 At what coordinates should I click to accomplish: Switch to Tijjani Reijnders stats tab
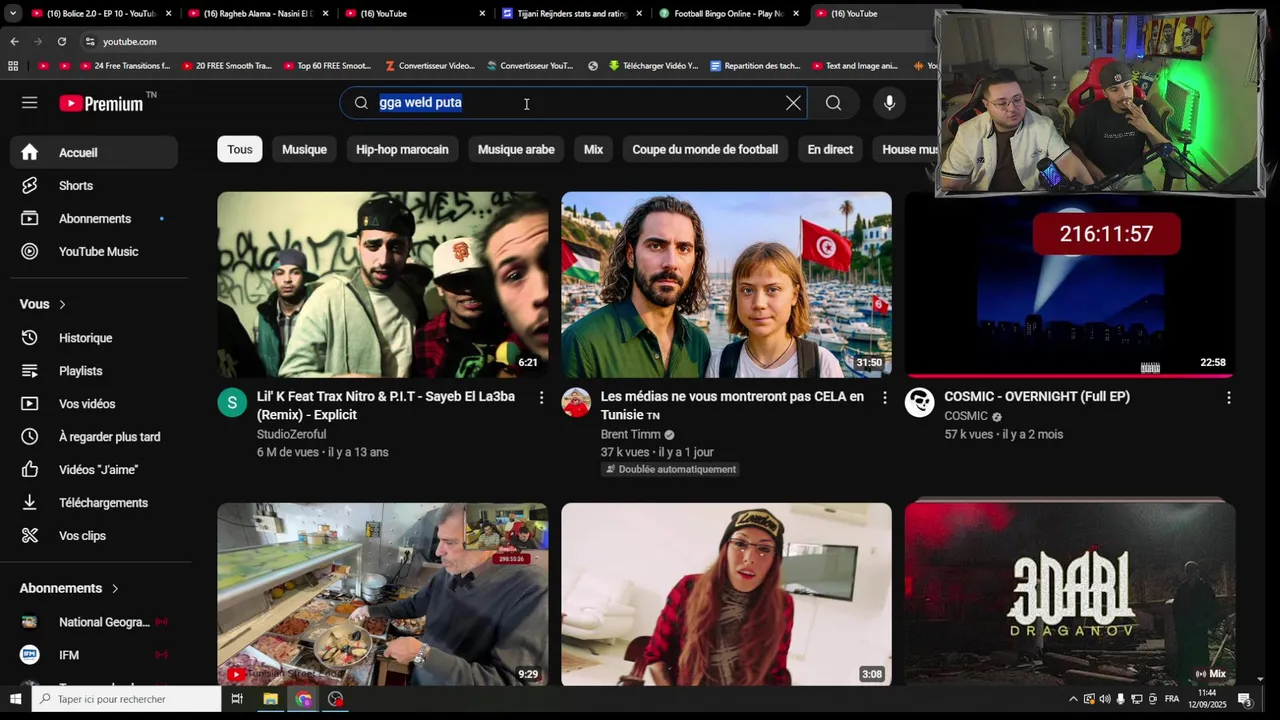click(572, 14)
